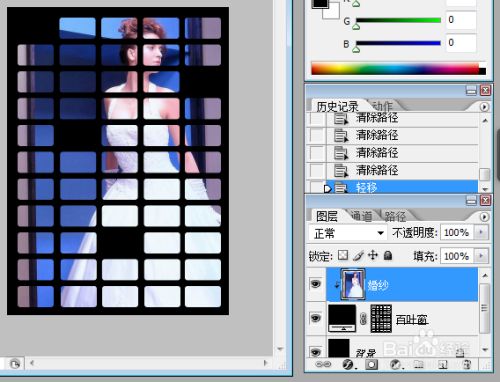500x382 pixels.
Task: Click the fill 100% input field
Action: point(457,256)
